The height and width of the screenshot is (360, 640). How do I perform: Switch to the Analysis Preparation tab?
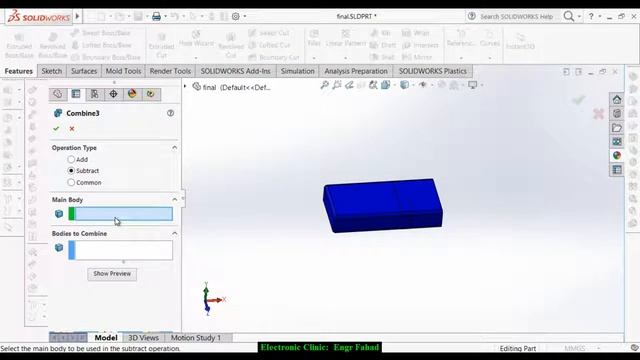click(356, 71)
